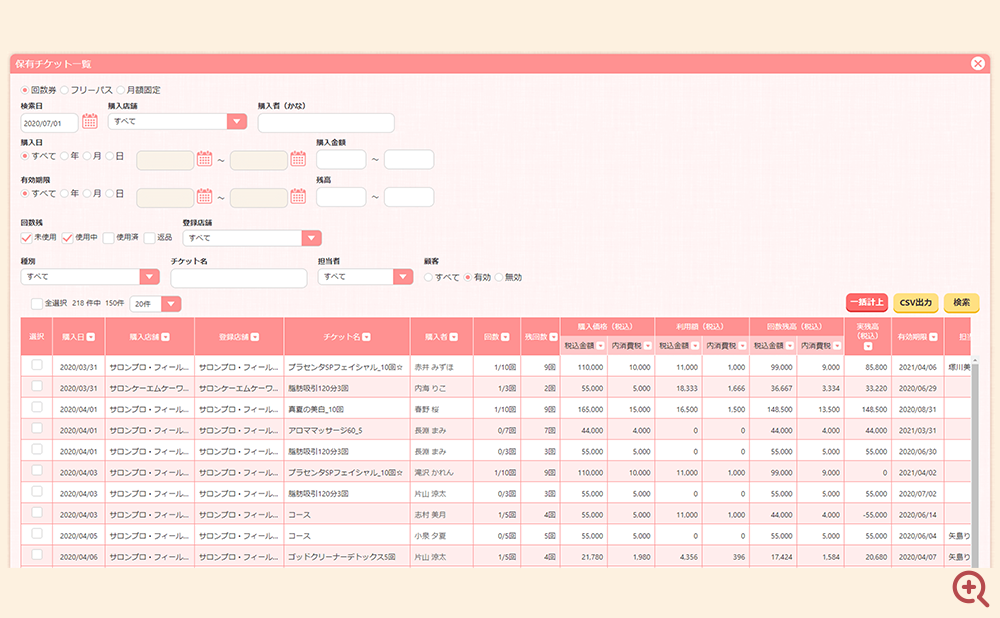Screen dimensions: 1000x618
Task: Uncheck the 使用中 checkbox
Action: pyautogui.click(x=67, y=238)
